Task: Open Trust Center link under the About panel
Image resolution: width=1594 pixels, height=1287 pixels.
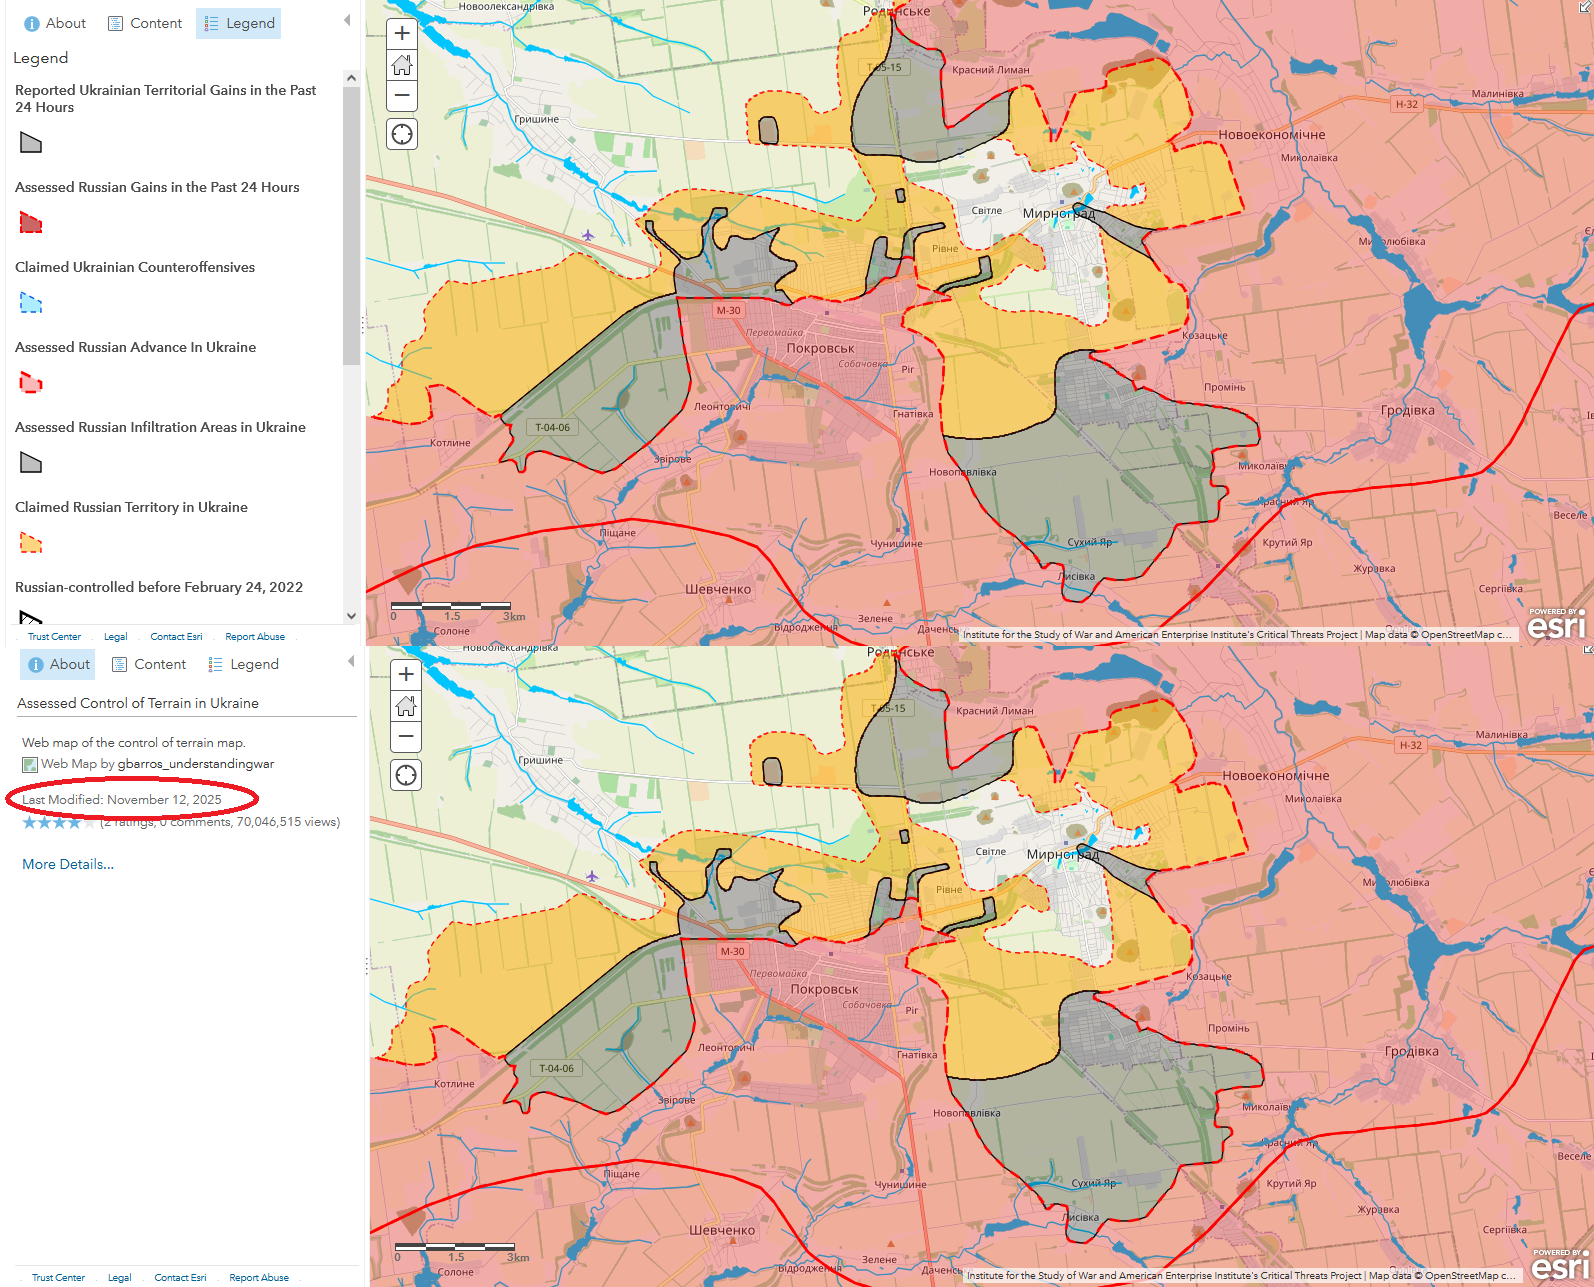Action: click(58, 1278)
